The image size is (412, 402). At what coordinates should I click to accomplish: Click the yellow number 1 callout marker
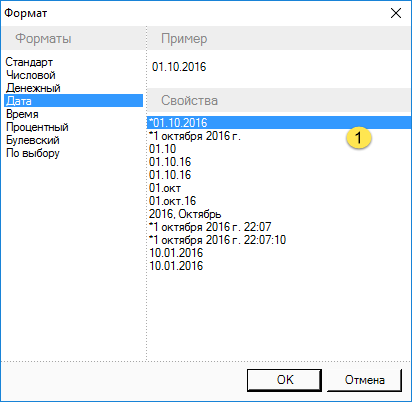tap(358, 137)
